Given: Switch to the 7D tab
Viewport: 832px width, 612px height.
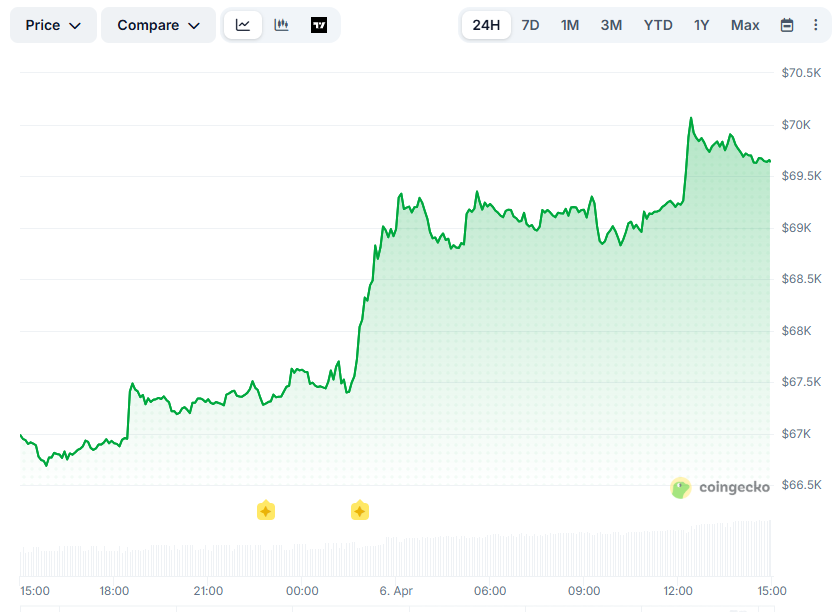Looking at the screenshot, I should (530, 24).
